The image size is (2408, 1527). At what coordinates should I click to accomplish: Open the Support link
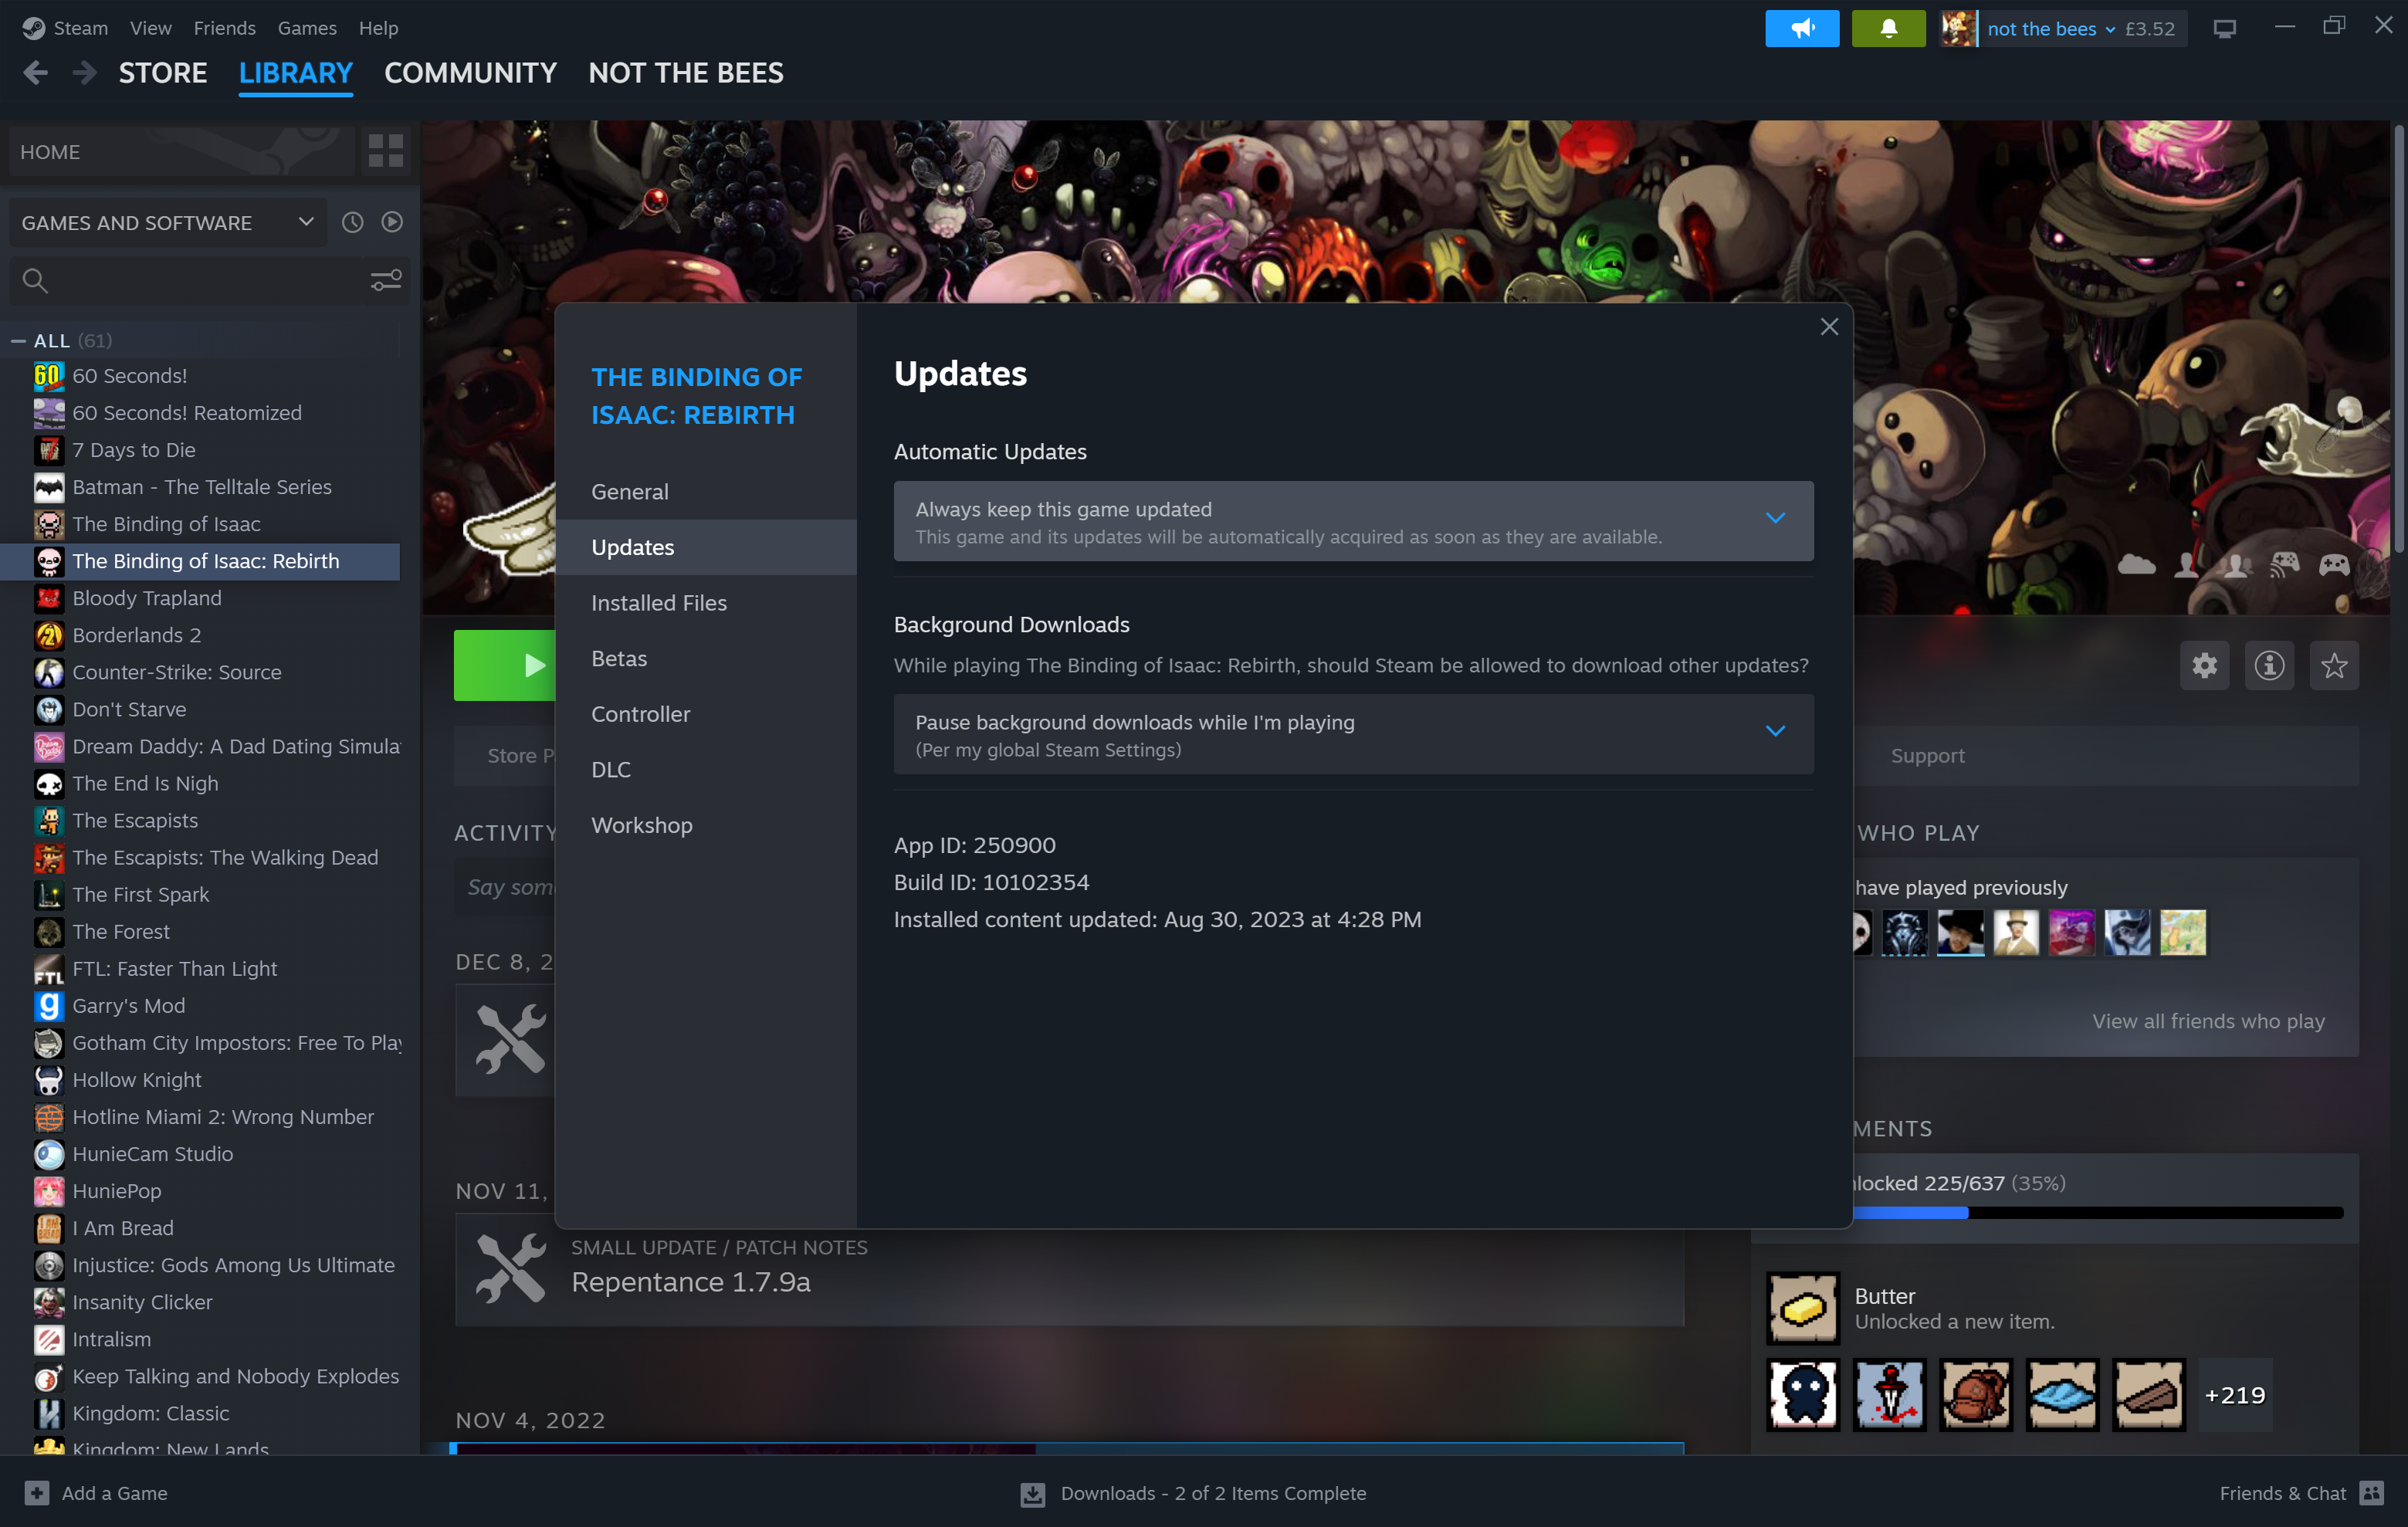click(1927, 756)
